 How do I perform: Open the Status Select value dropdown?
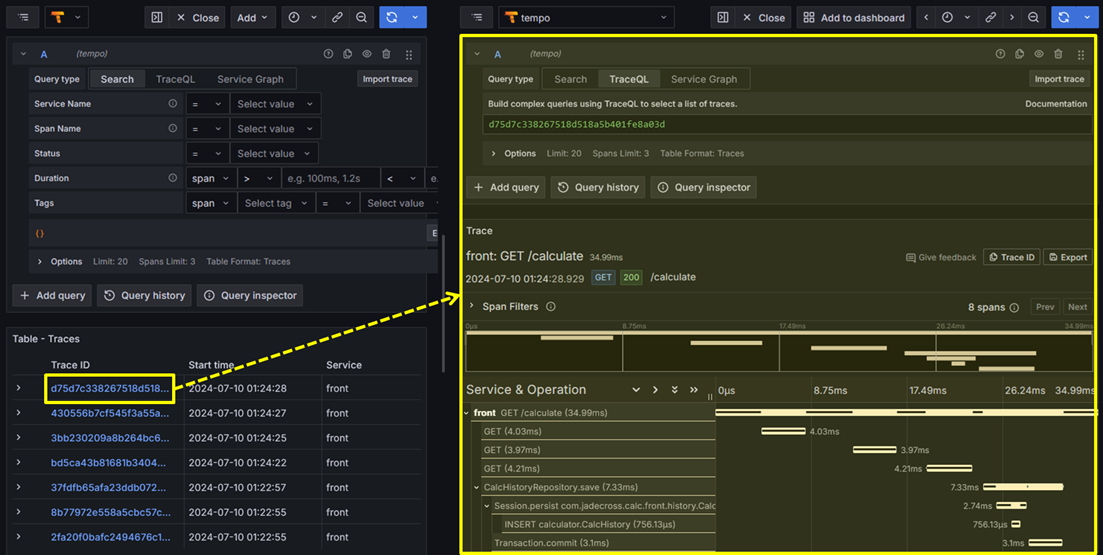click(274, 153)
